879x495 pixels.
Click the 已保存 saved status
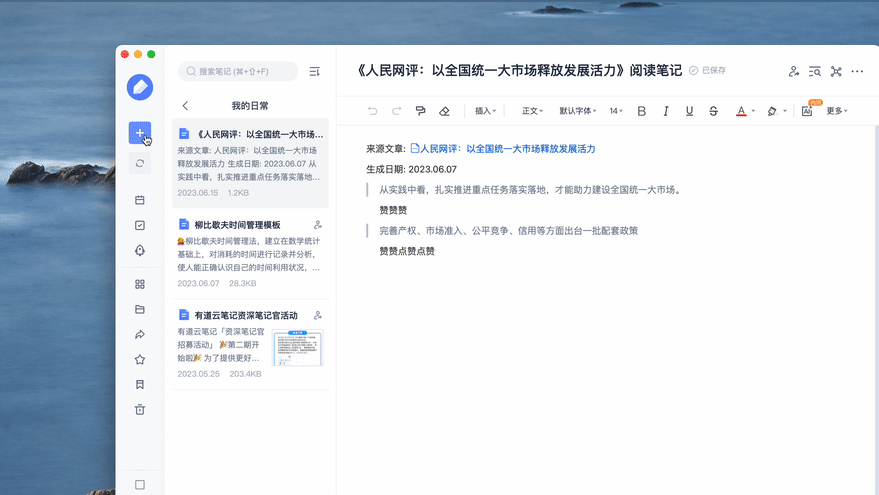(707, 70)
